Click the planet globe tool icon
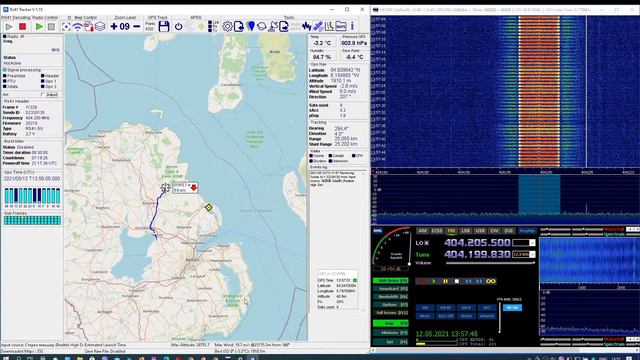Viewport: 640px width, 360px height. tap(262, 27)
